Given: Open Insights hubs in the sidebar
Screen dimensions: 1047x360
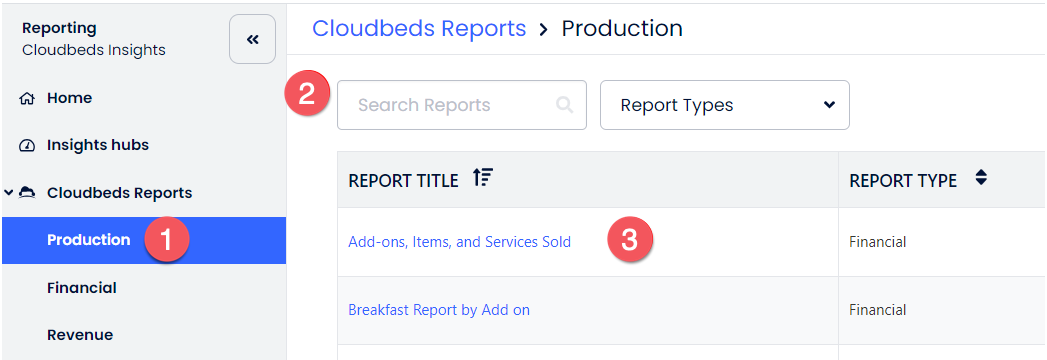Looking at the screenshot, I should click(x=97, y=145).
